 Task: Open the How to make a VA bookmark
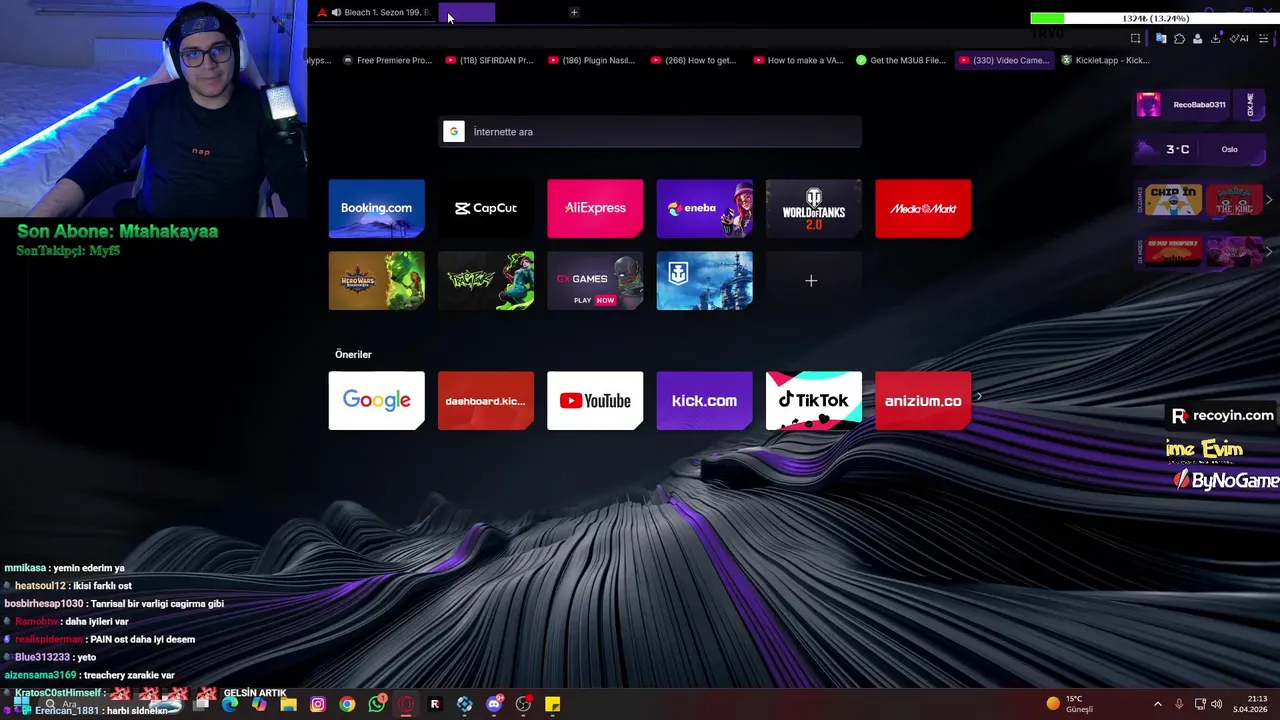point(797,60)
